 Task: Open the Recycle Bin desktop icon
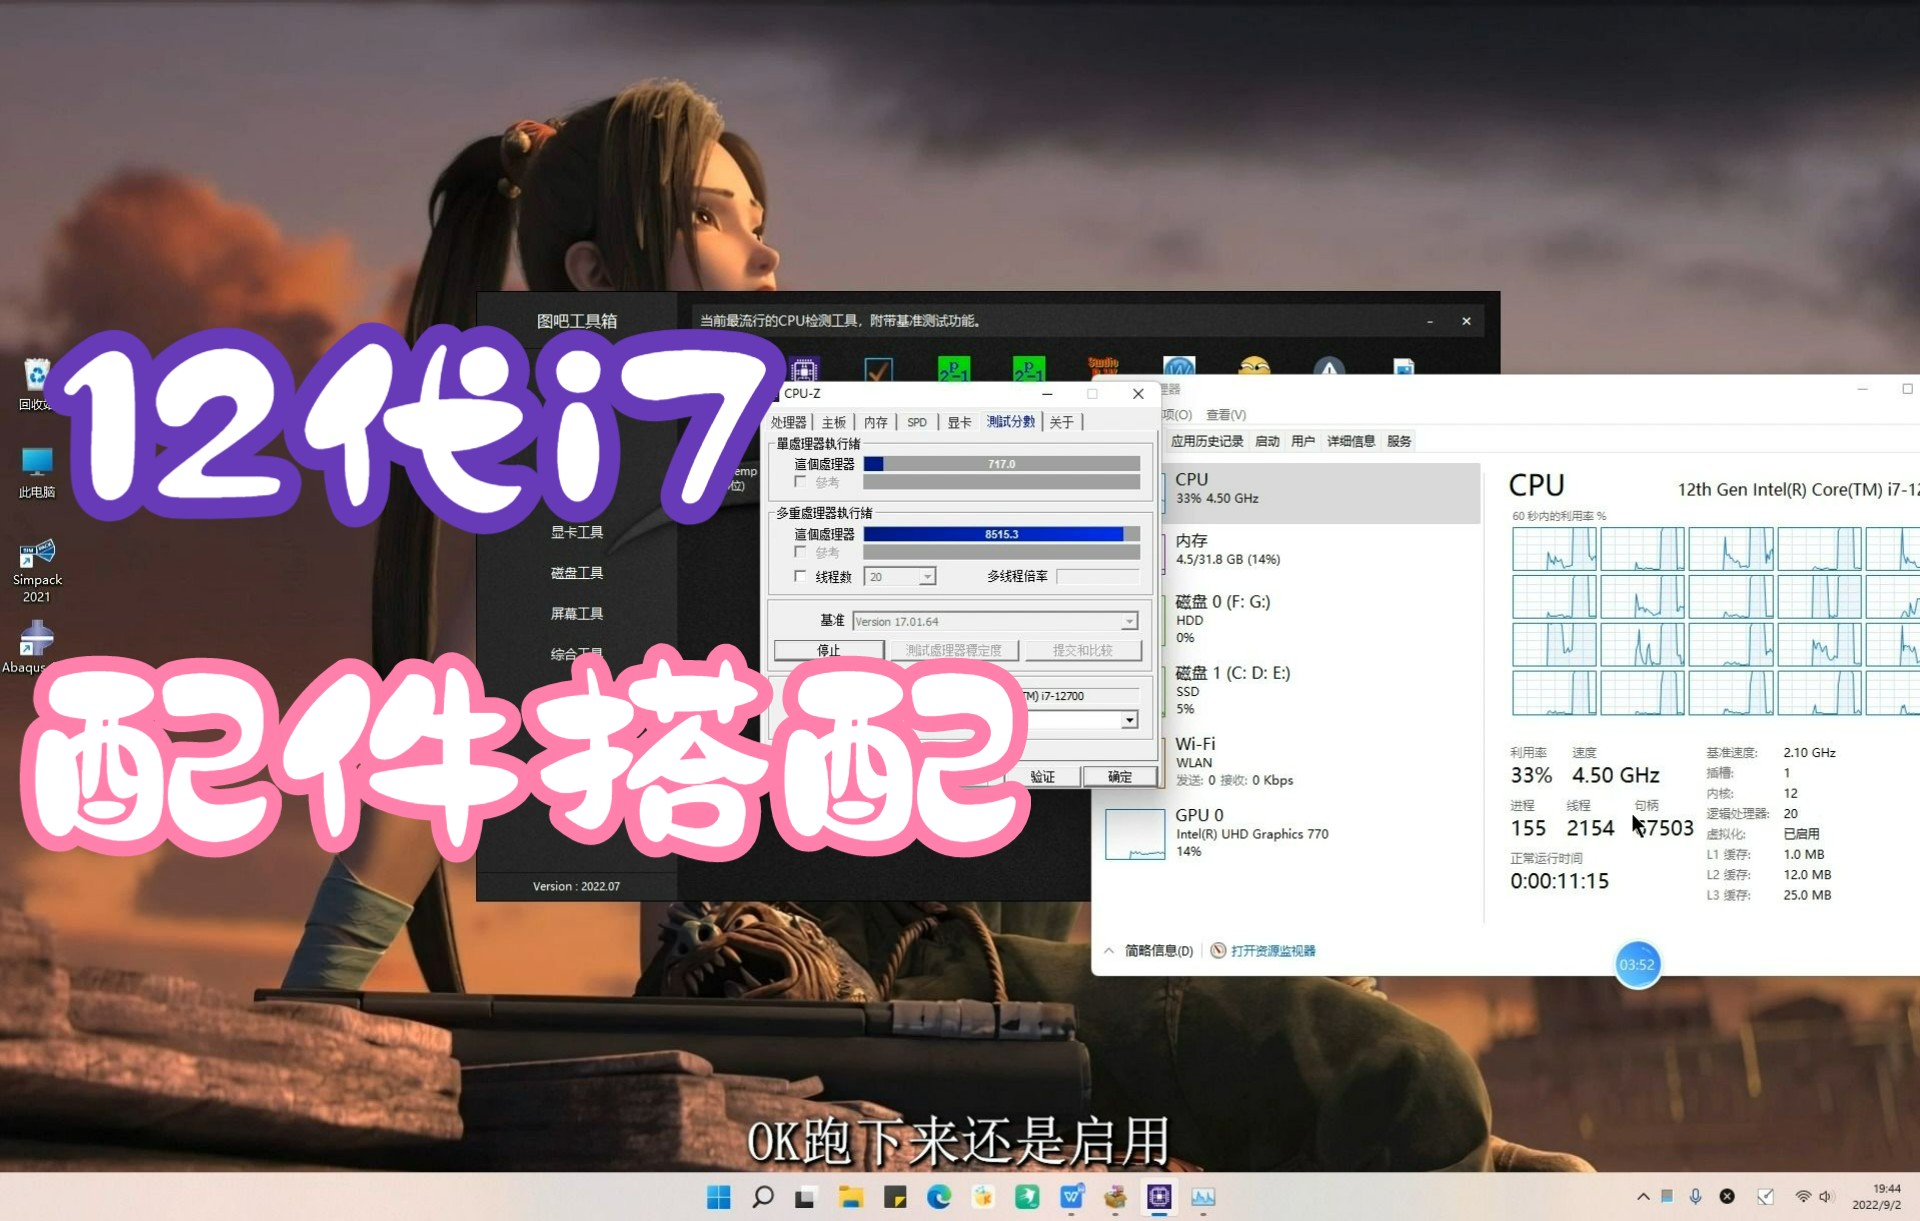(36, 385)
